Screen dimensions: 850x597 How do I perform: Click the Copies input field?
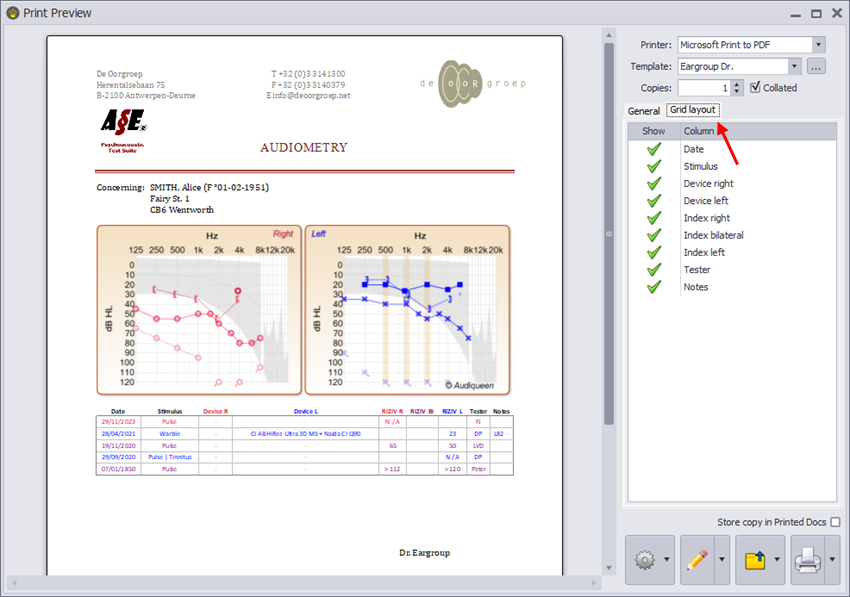(704, 88)
